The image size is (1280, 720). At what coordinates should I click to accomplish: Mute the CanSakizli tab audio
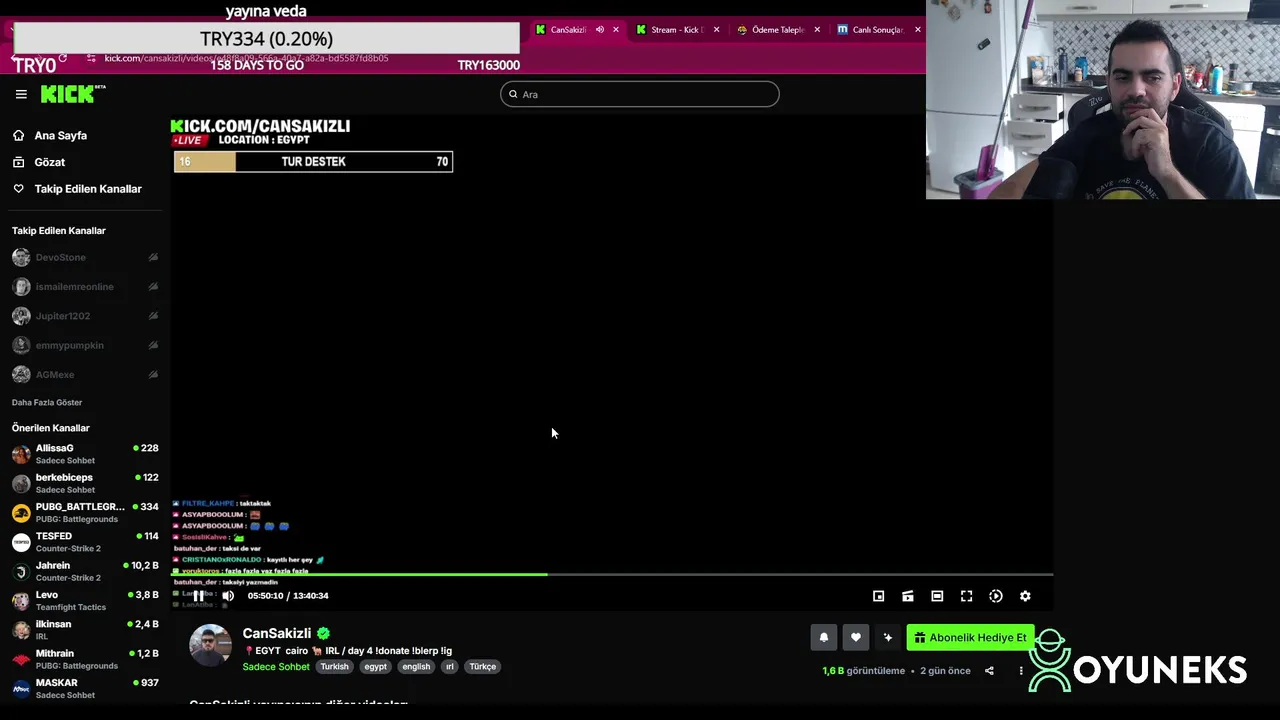(x=600, y=30)
